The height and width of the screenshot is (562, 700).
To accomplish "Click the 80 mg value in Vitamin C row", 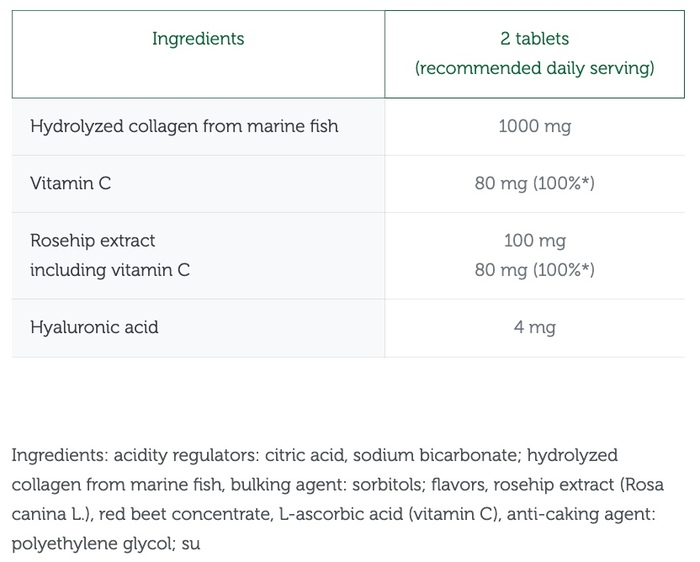I will point(534,184).
